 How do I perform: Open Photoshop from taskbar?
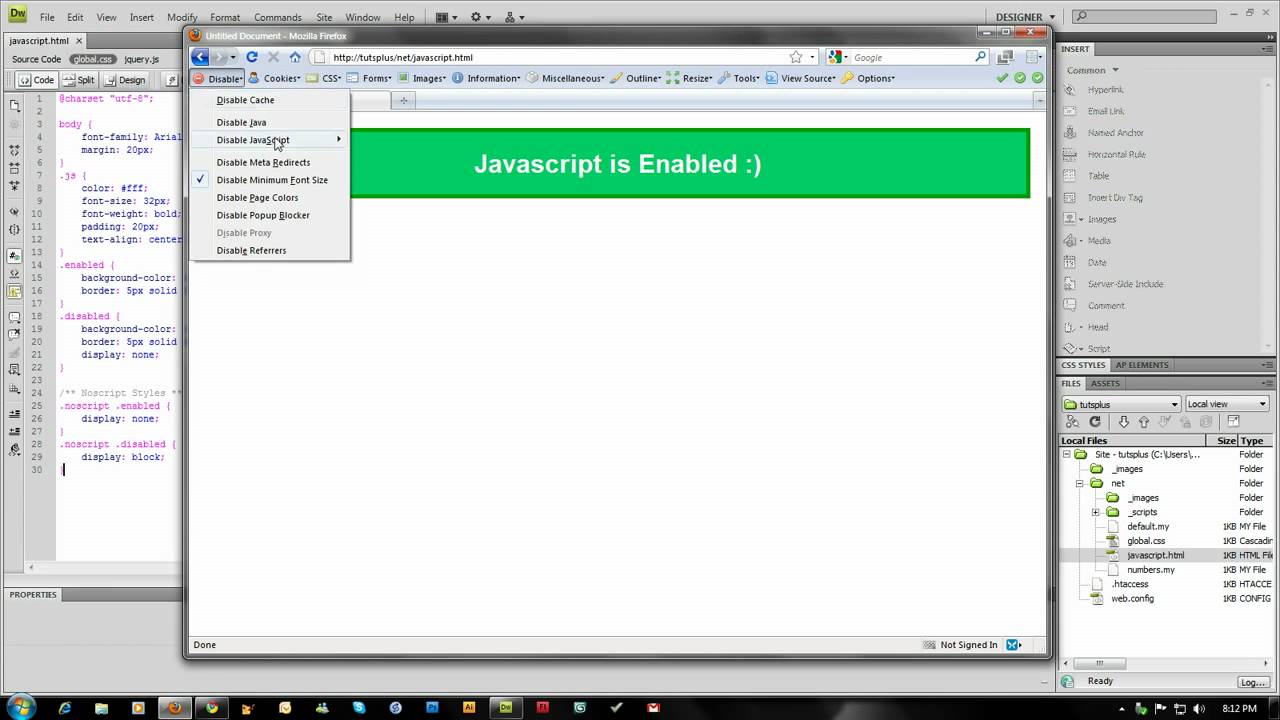(432, 708)
